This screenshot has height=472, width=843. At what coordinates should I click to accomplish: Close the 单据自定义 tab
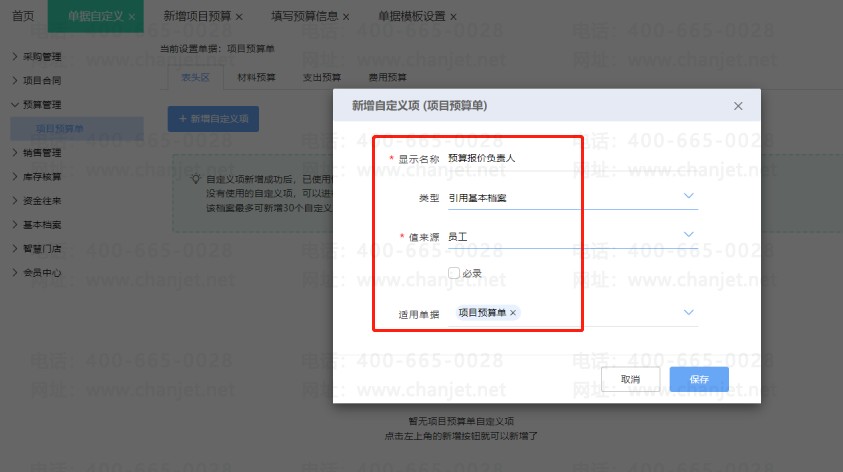(x=132, y=17)
